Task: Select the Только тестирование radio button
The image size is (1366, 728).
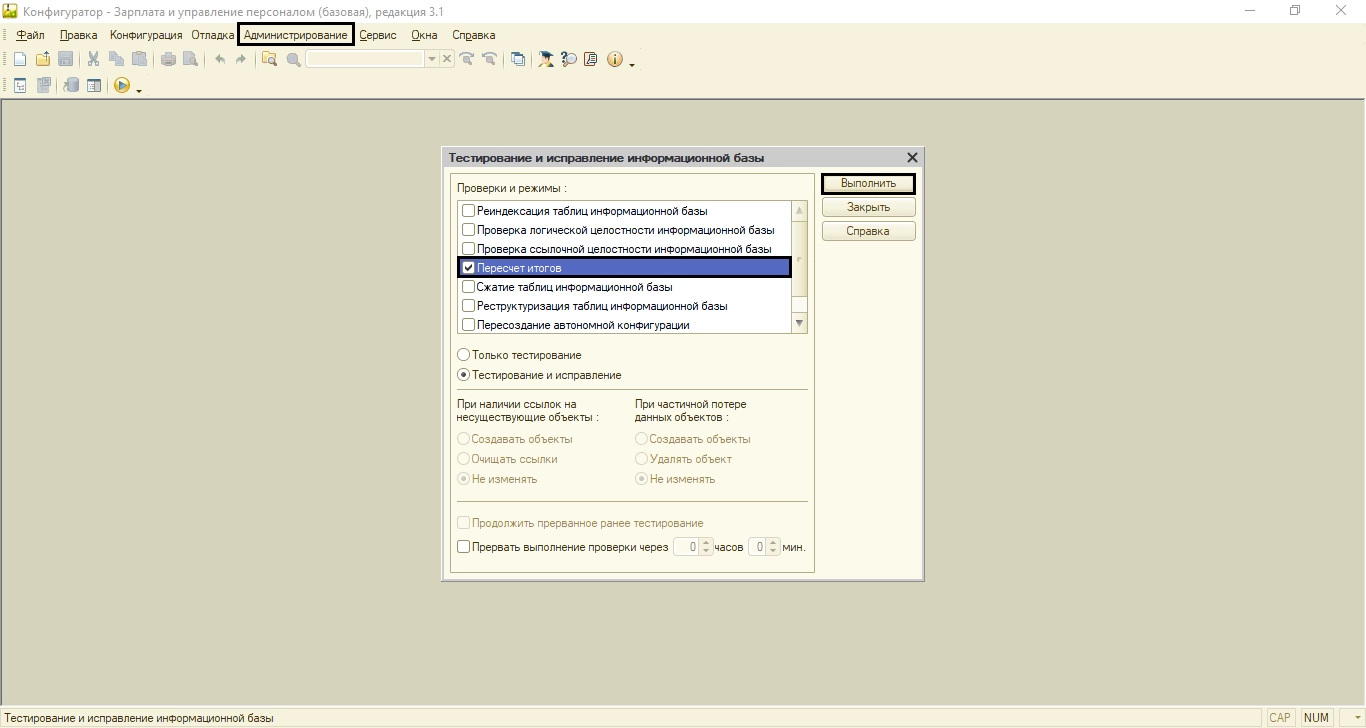Action: (464, 355)
